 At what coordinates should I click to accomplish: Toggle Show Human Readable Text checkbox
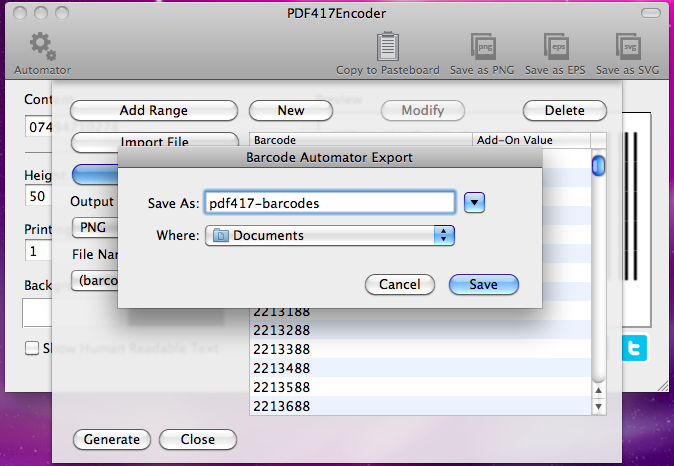click(31, 348)
